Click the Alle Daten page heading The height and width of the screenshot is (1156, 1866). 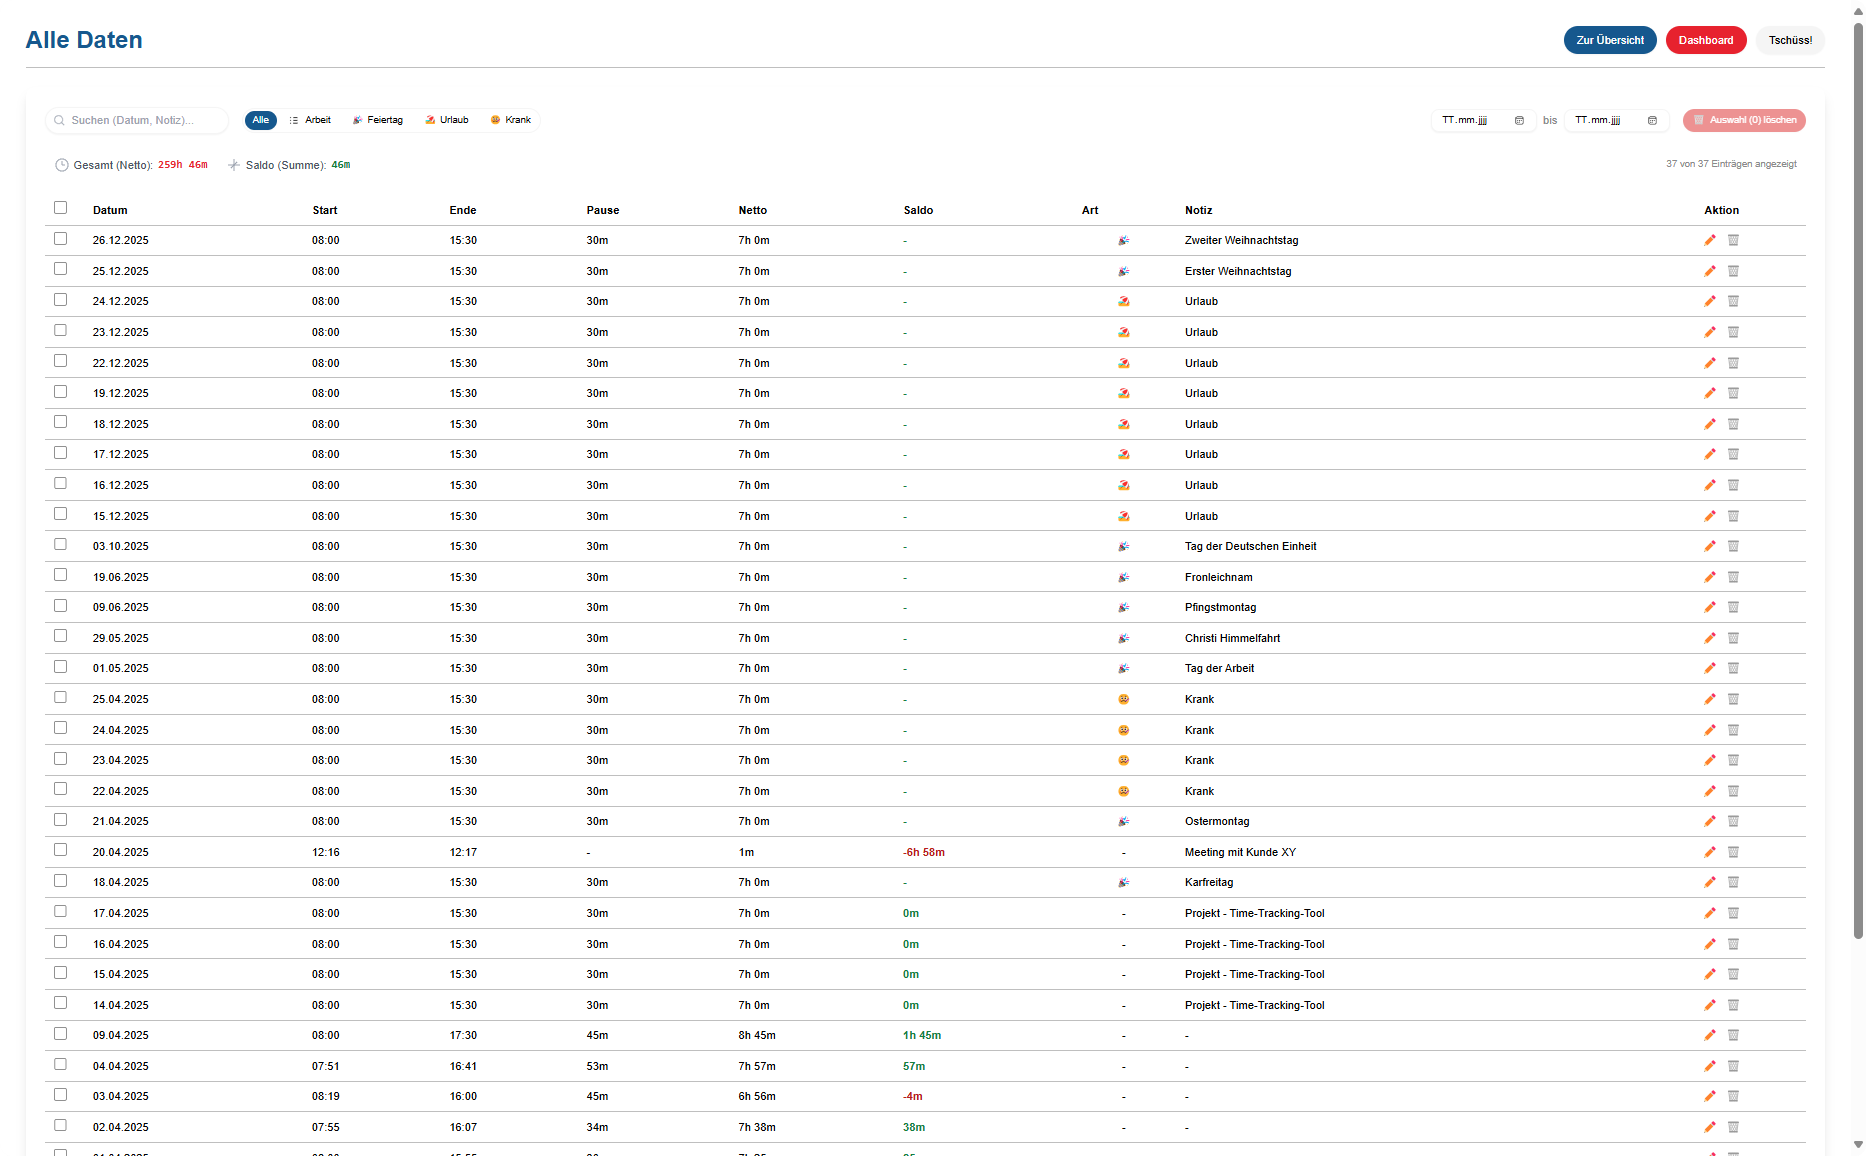pyautogui.click(x=84, y=40)
